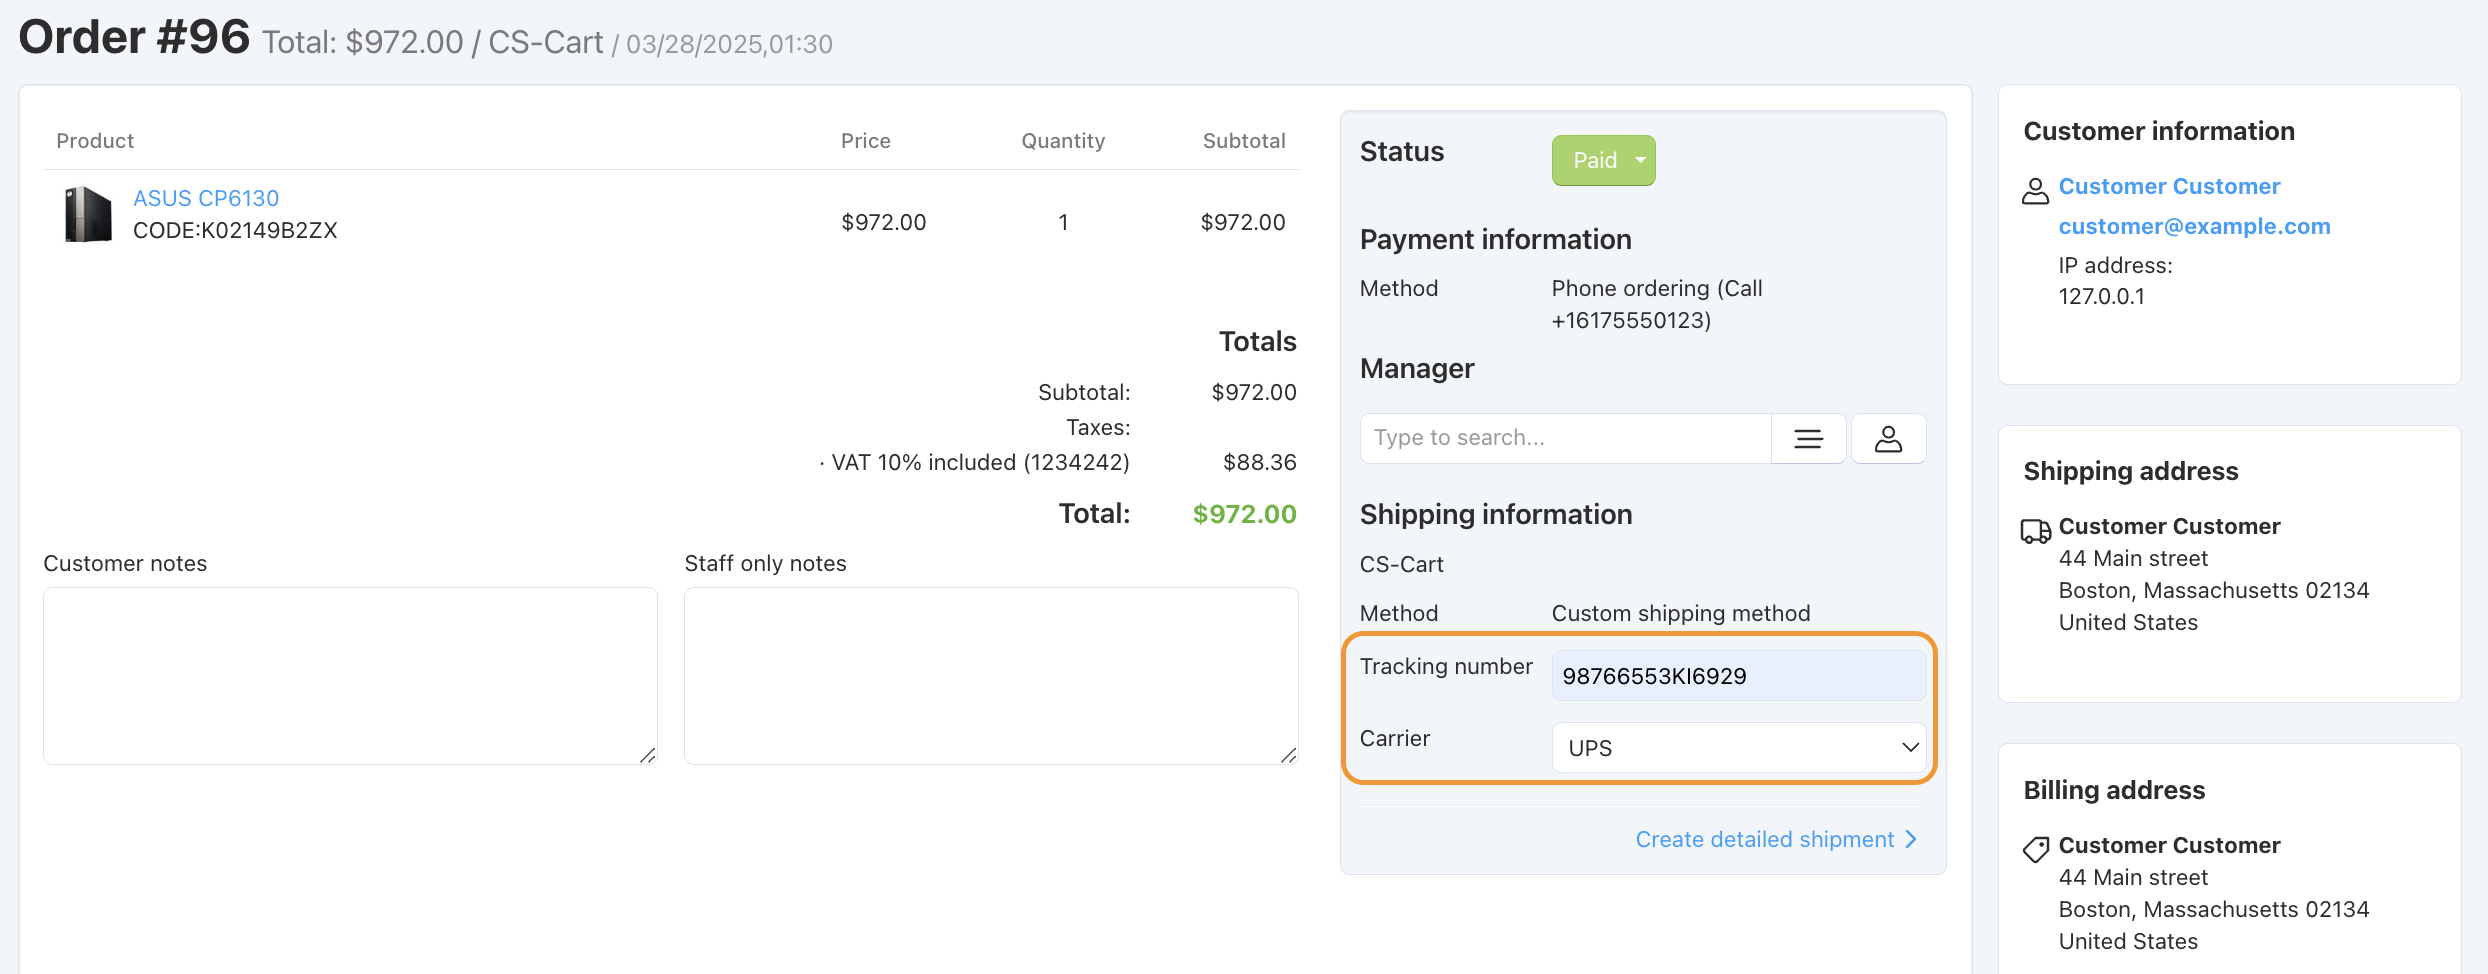Click the VAT 10% included (1234242) label
Screen dimensions: 2488x974
click(980, 462)
